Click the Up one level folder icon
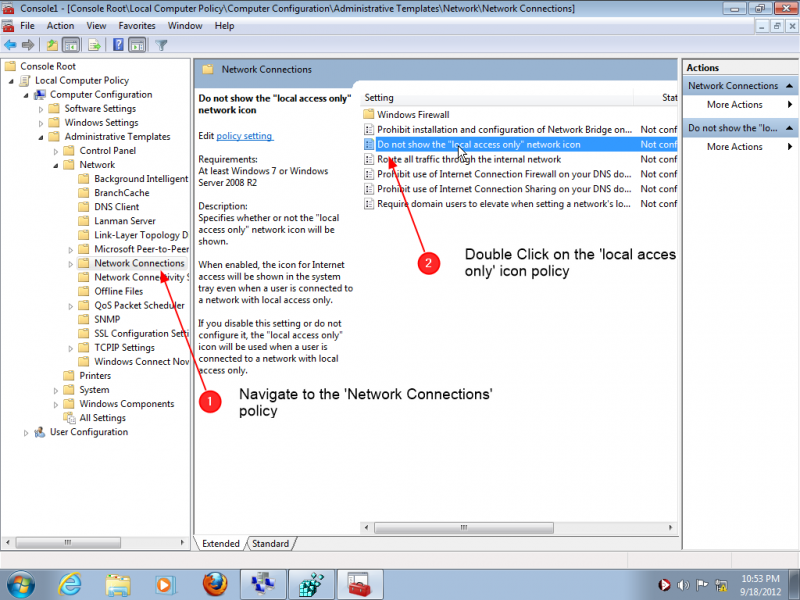Image resolution: width=800 pixels, height=600 pixels. click(x=52, y=45)
